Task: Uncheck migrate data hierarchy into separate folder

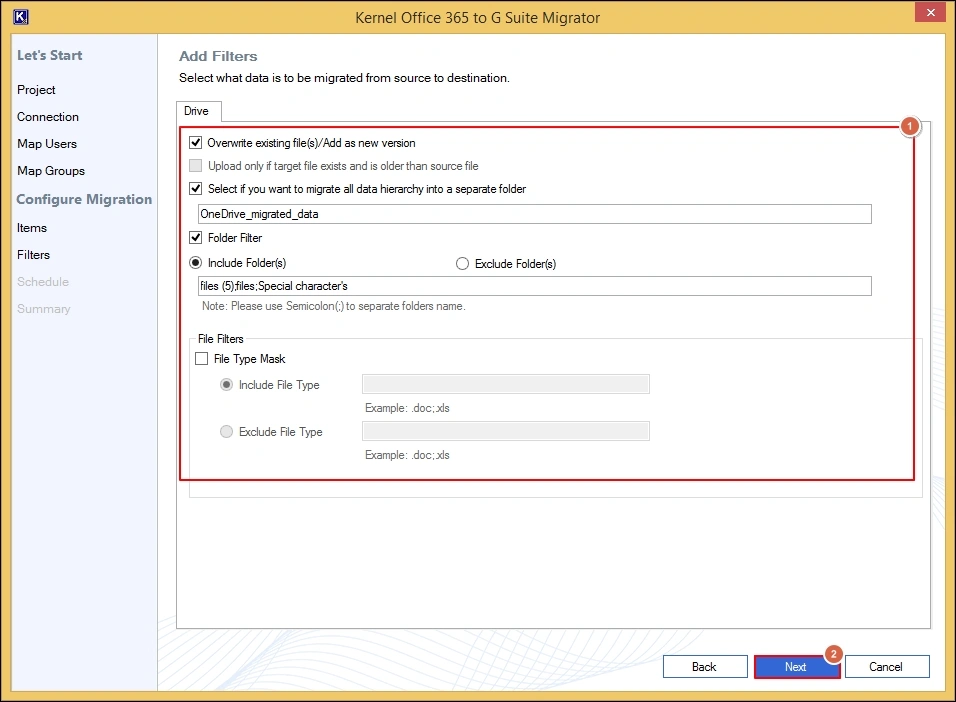Action: coord(196,188)
